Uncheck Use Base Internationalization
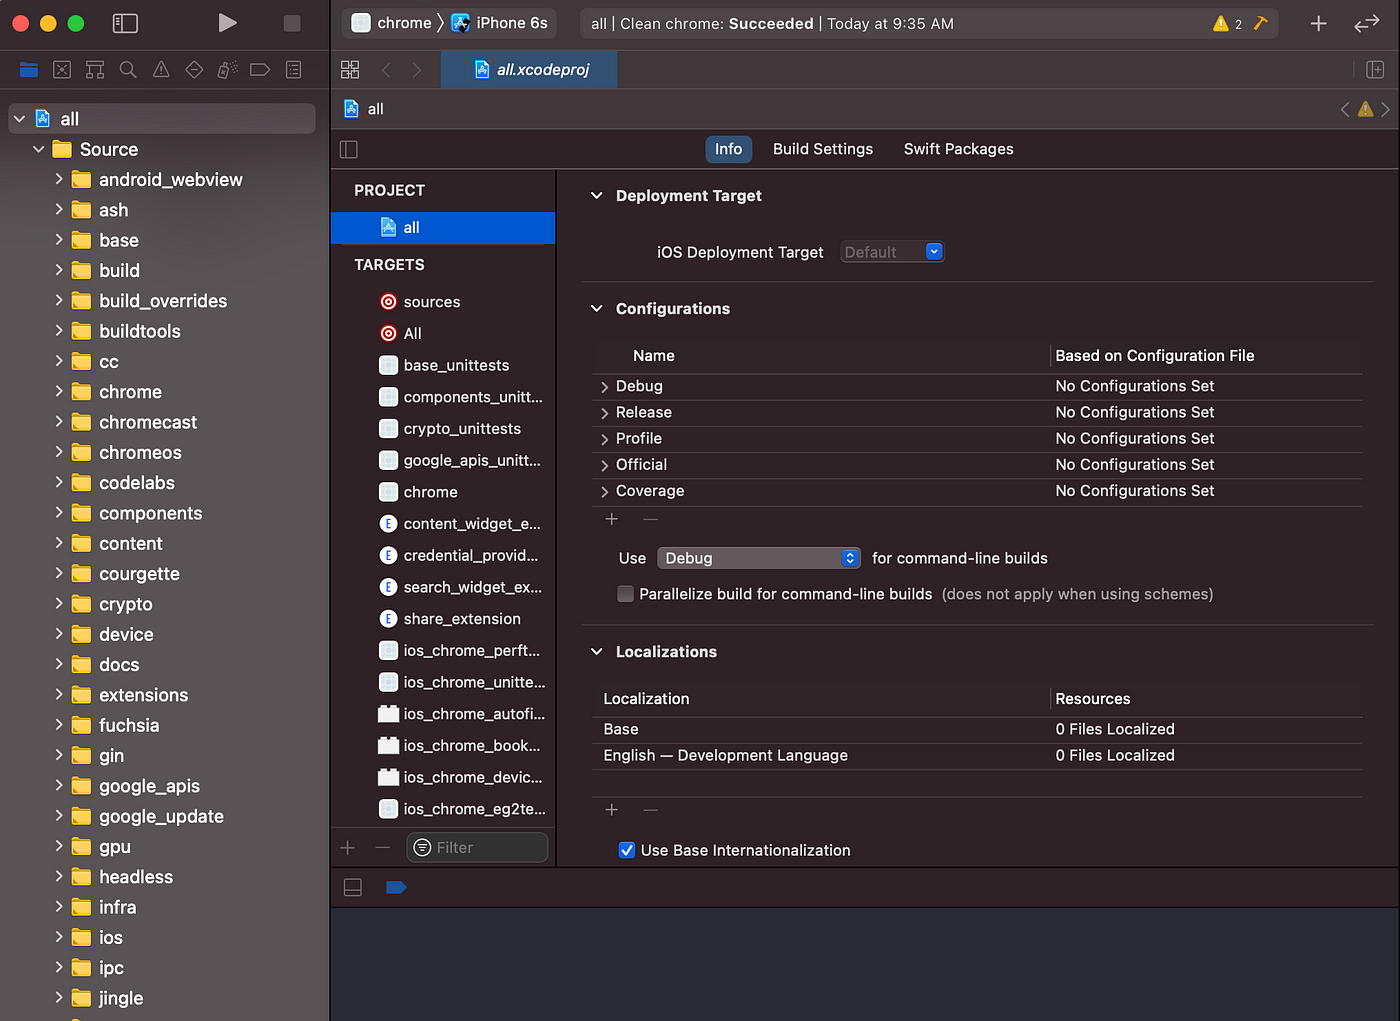The height and width of the screenshot is (1021, 1400). (x=627, y=850)
